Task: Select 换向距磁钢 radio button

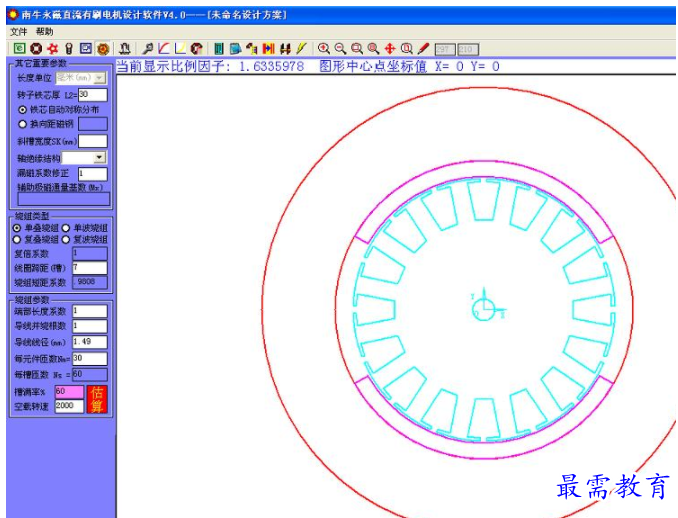Action: (x=22, y=124)
